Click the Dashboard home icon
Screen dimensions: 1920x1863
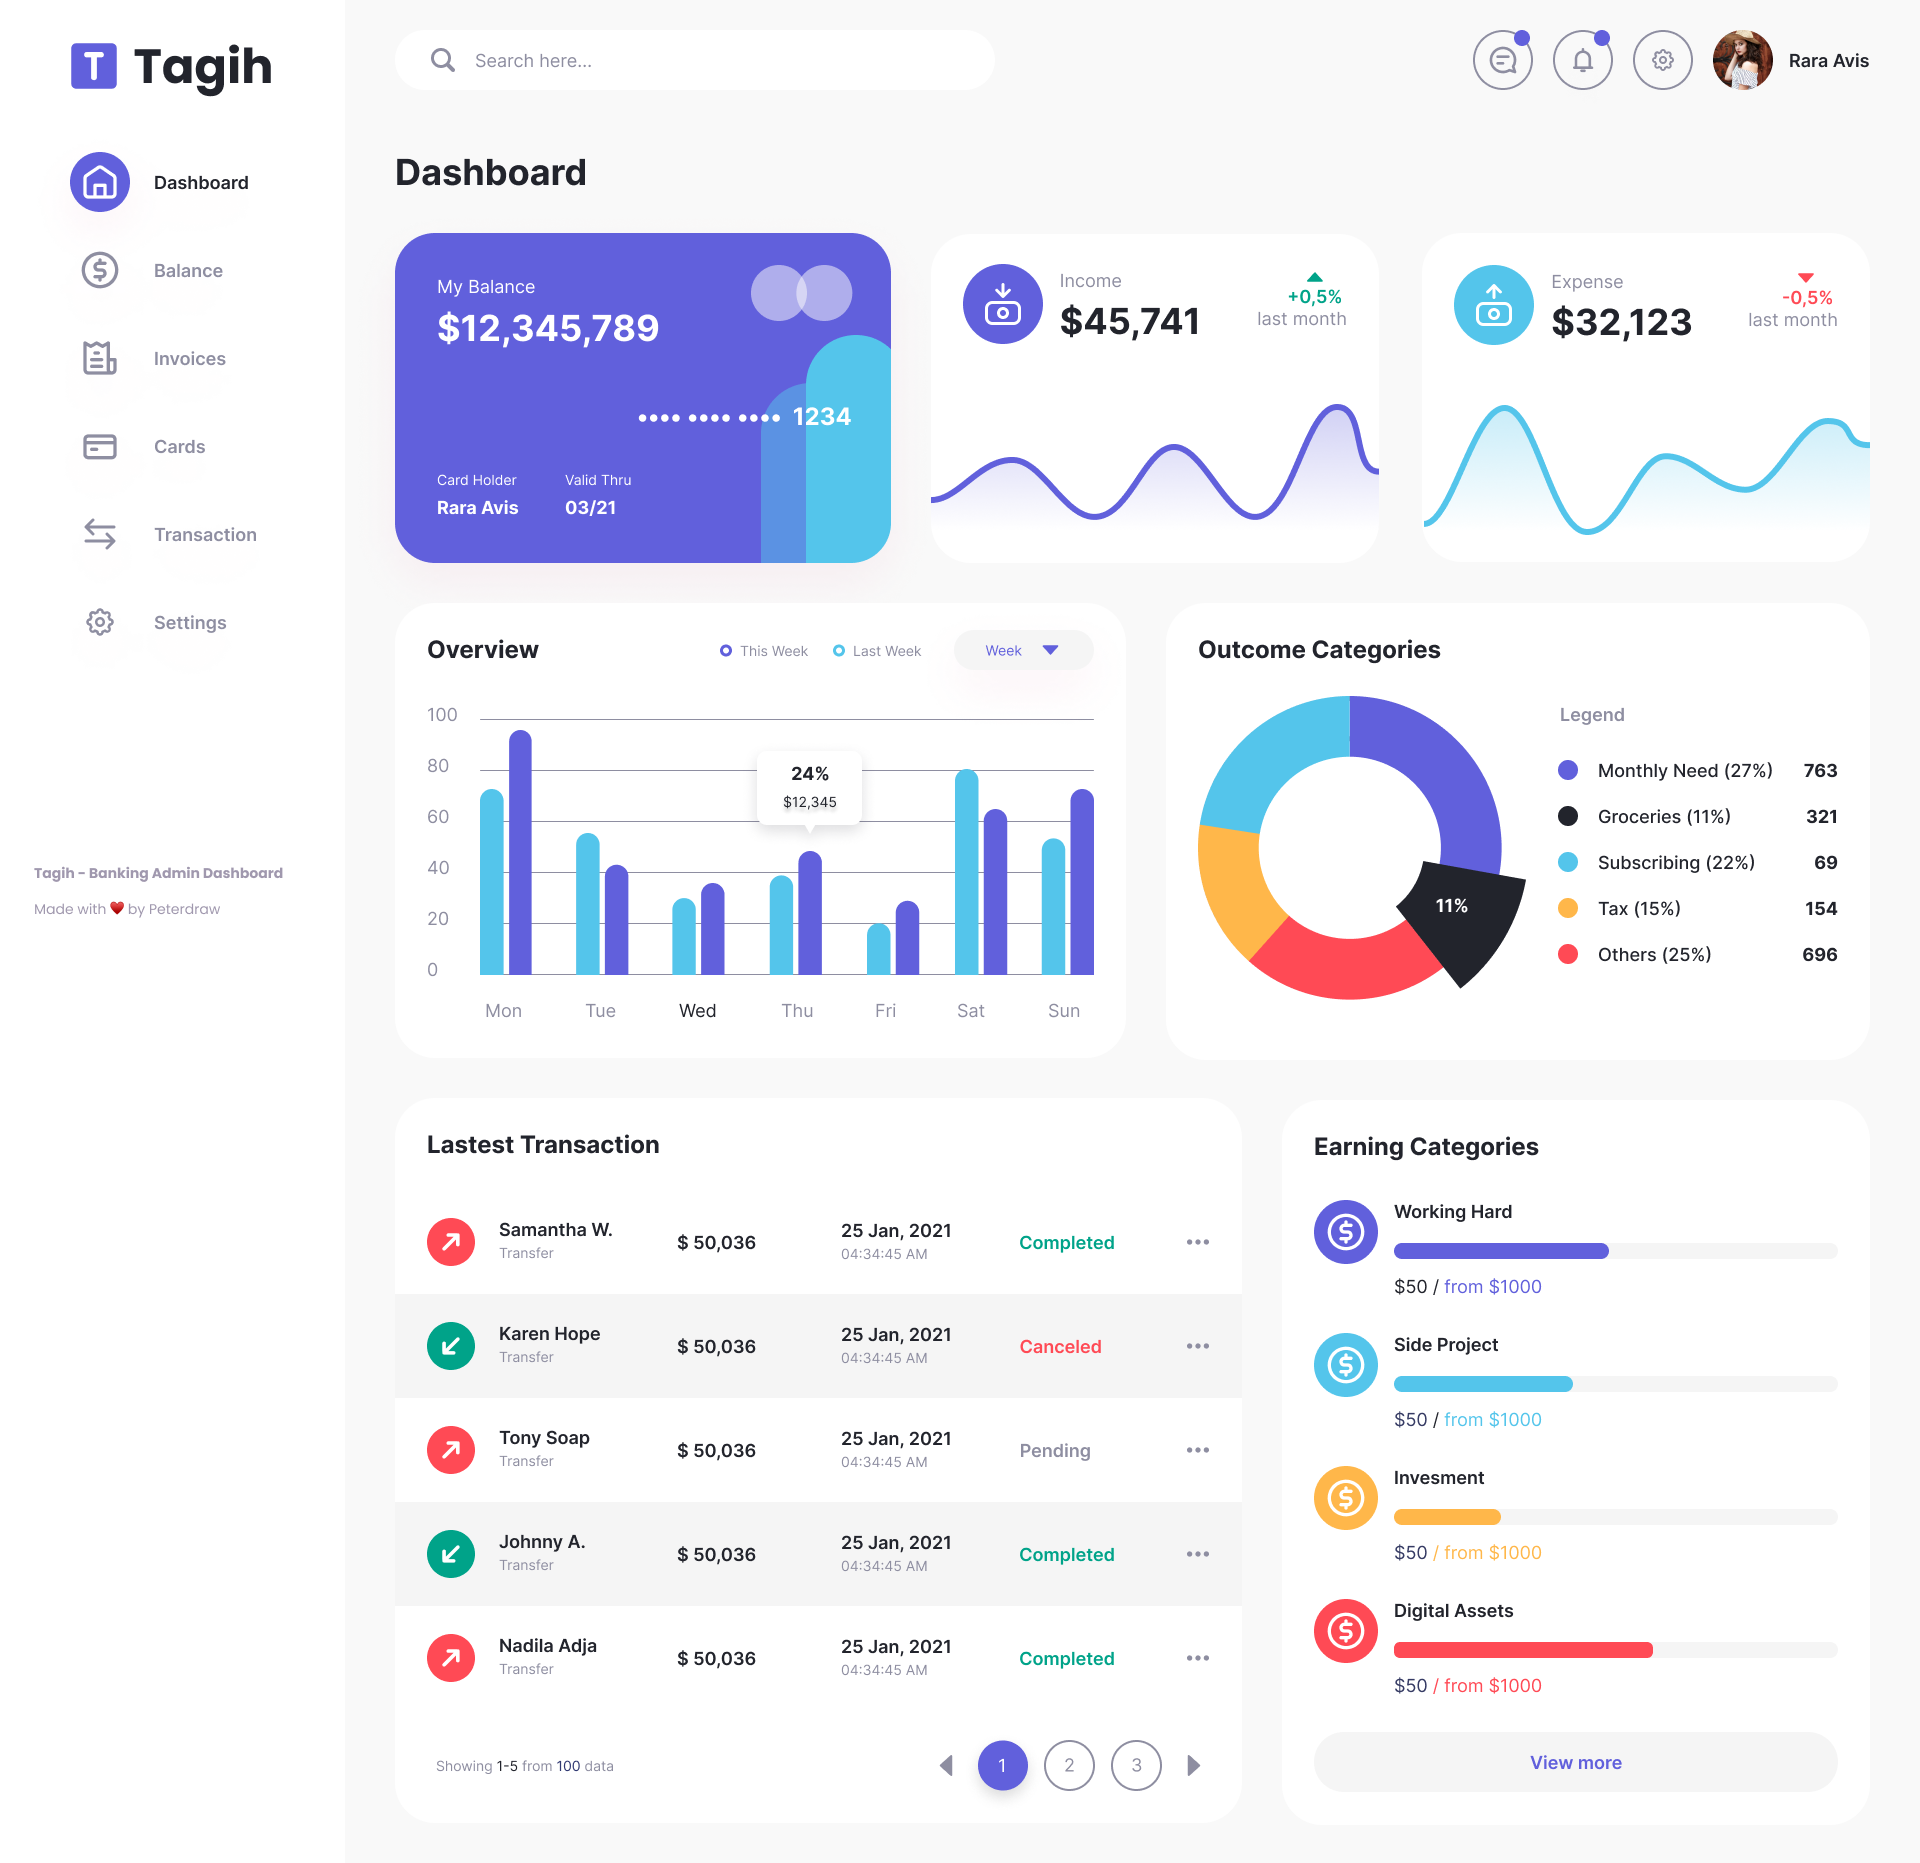pos(98,182)
